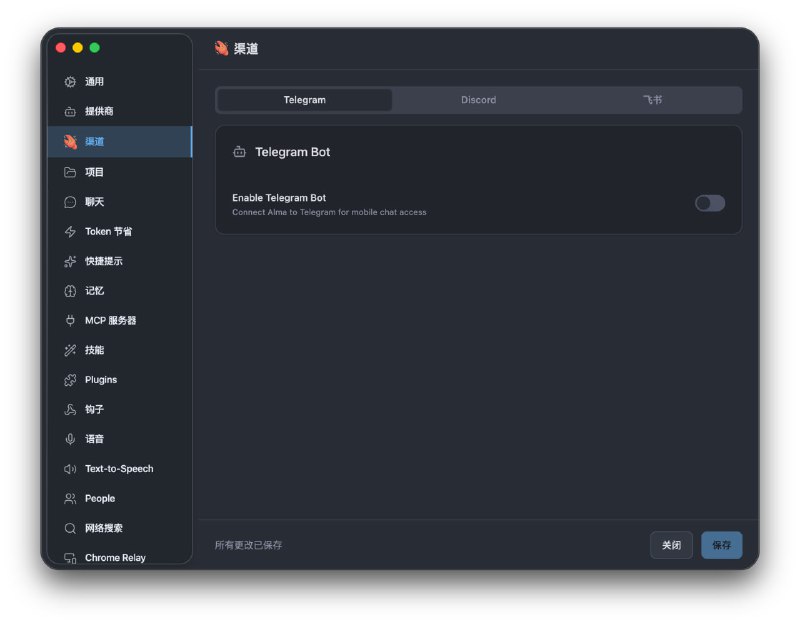The image size is (800, 624).
Task: Open the 飞书 tab
Action: pyautogui.click(x=652, y=100)
